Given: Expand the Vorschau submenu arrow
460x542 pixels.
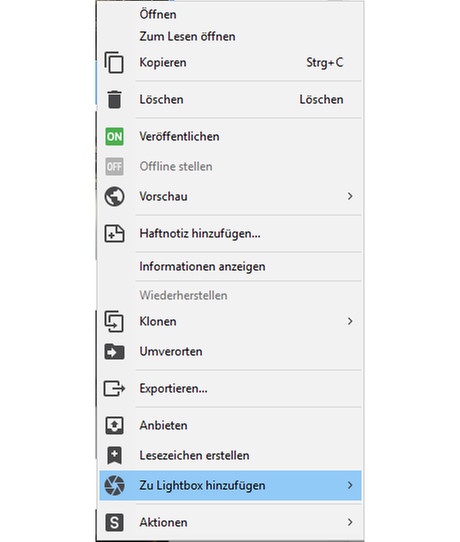Looking at the screenshot, I should (x=350, y=196).
